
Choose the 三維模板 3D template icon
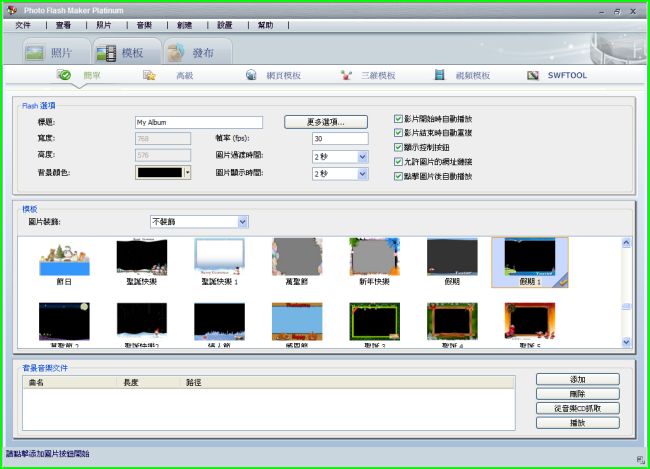coord(346,75)
